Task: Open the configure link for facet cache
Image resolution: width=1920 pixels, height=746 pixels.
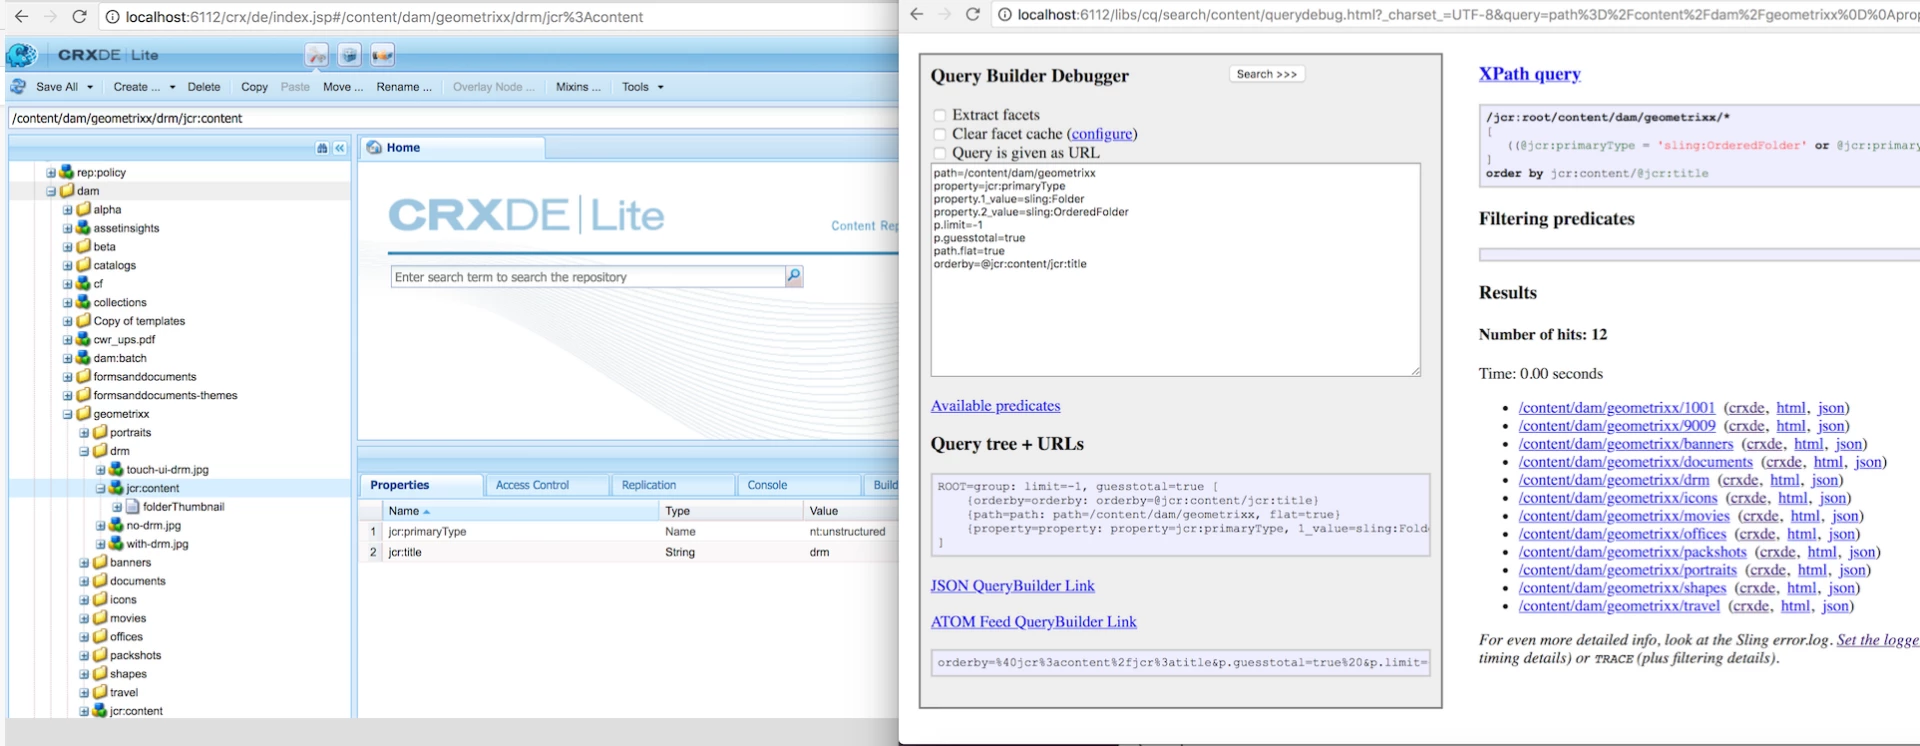Action: (1102, 134)
